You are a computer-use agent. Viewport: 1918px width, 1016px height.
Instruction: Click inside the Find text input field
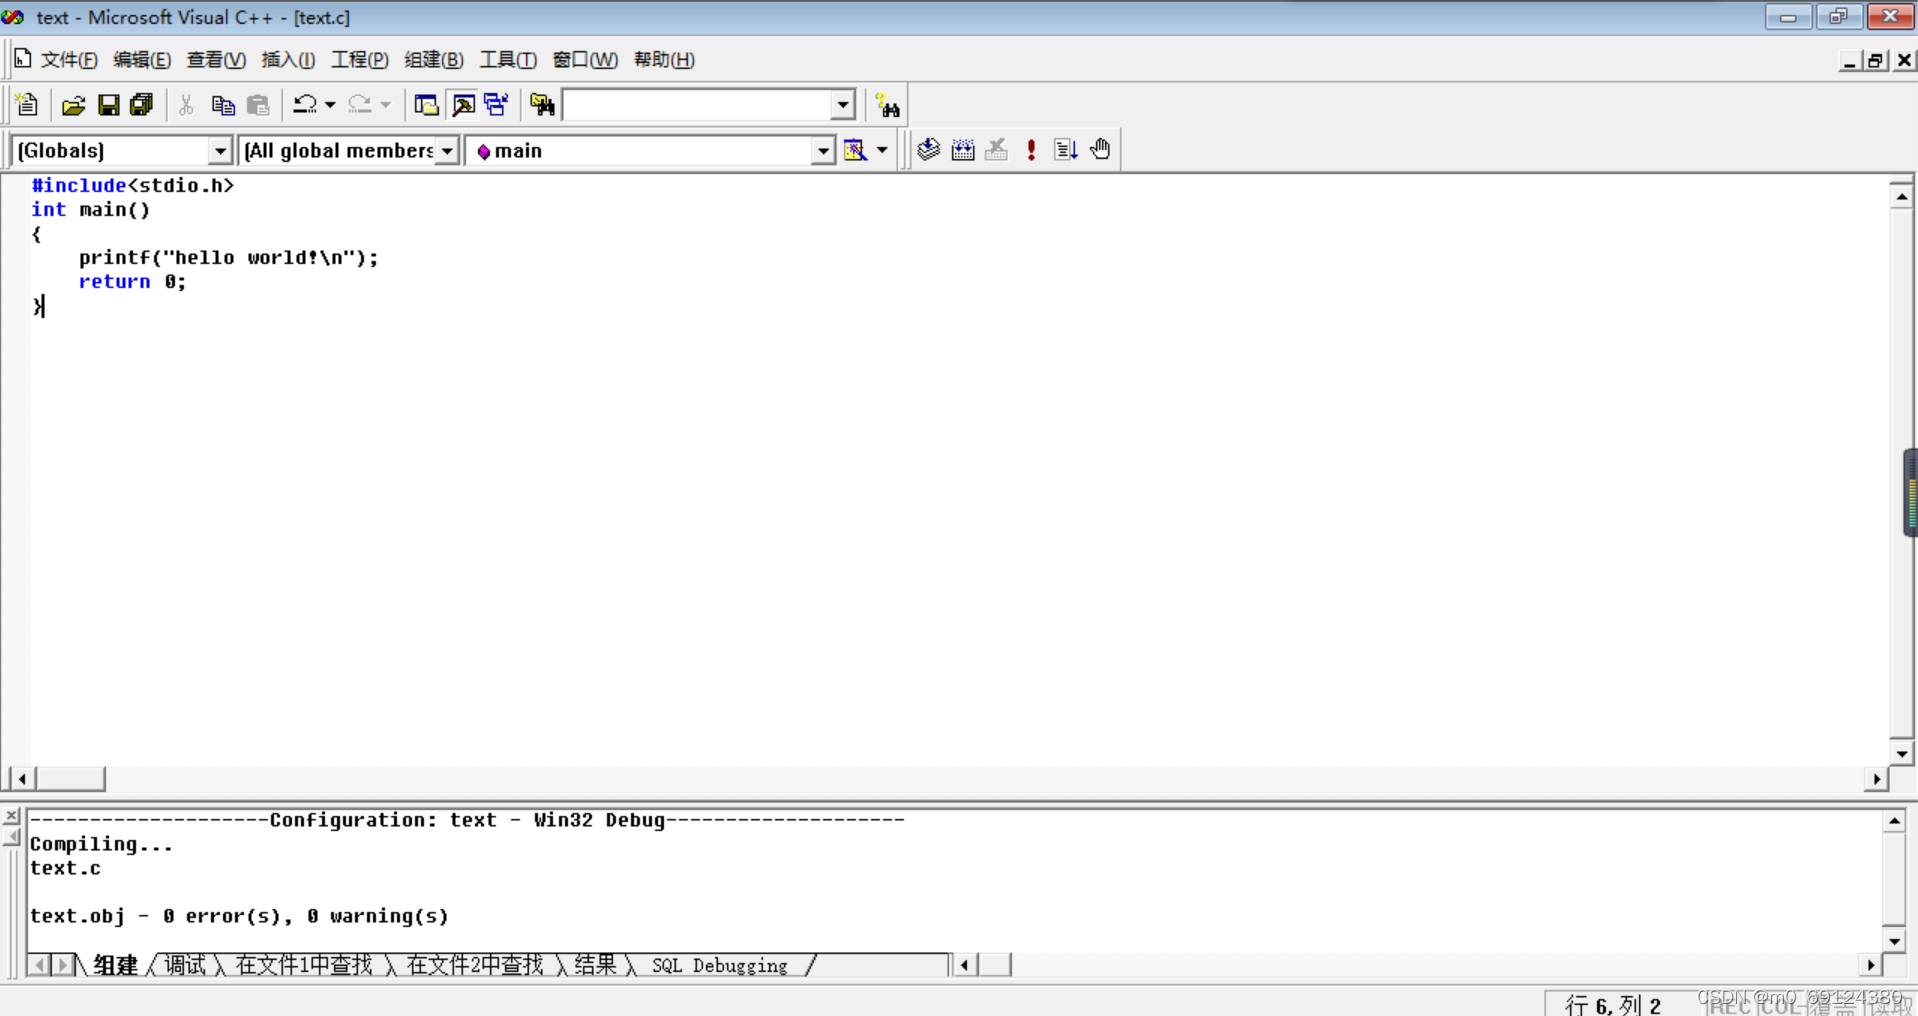pyautogui.click(x=697, y=105)
